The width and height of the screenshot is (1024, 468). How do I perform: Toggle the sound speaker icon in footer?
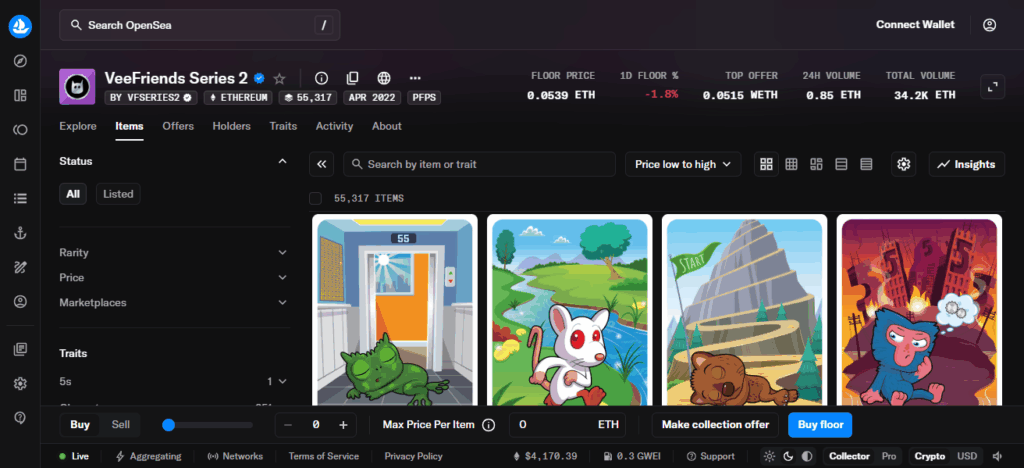[x=997, y=456]
